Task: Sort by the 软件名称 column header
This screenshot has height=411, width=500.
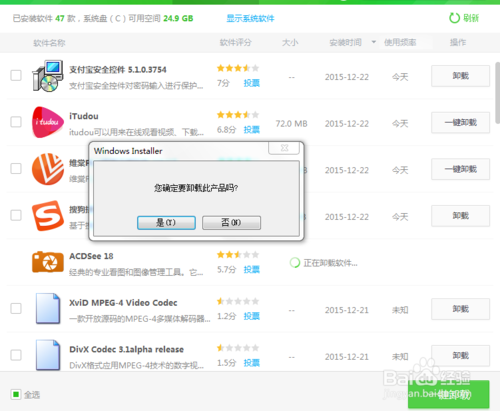Action: point(49,43)
